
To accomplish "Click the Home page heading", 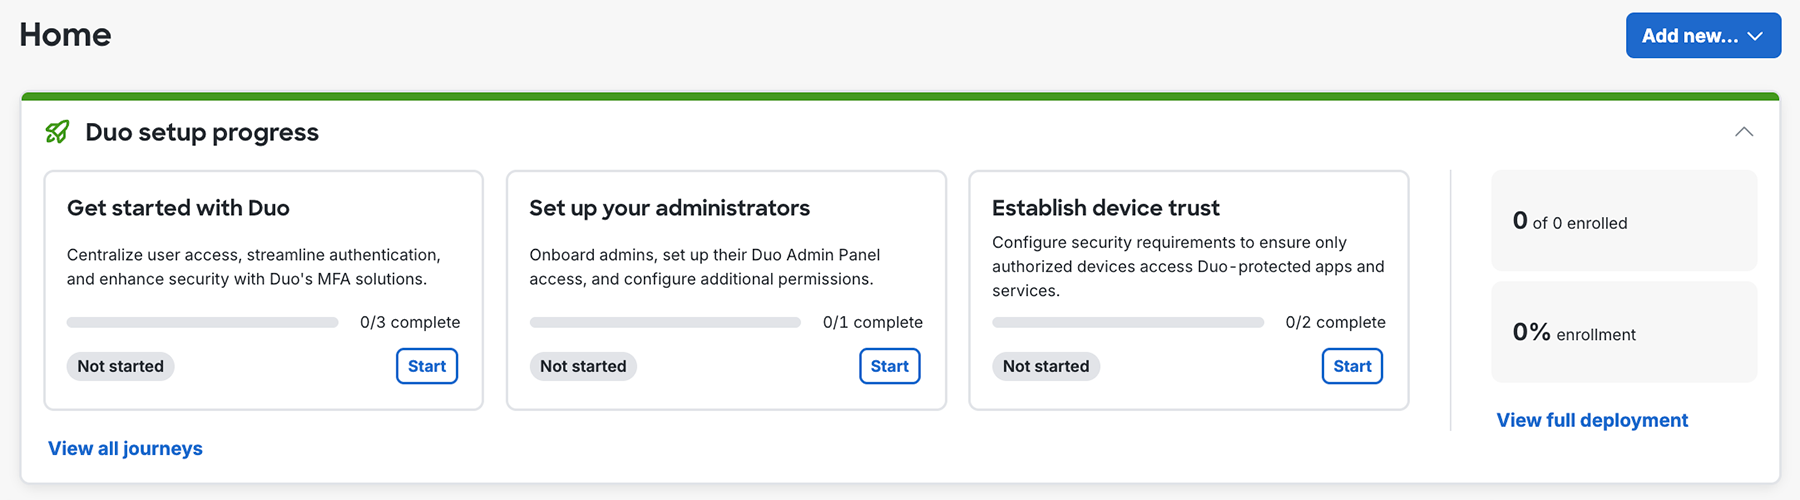I will click(65, 35).
